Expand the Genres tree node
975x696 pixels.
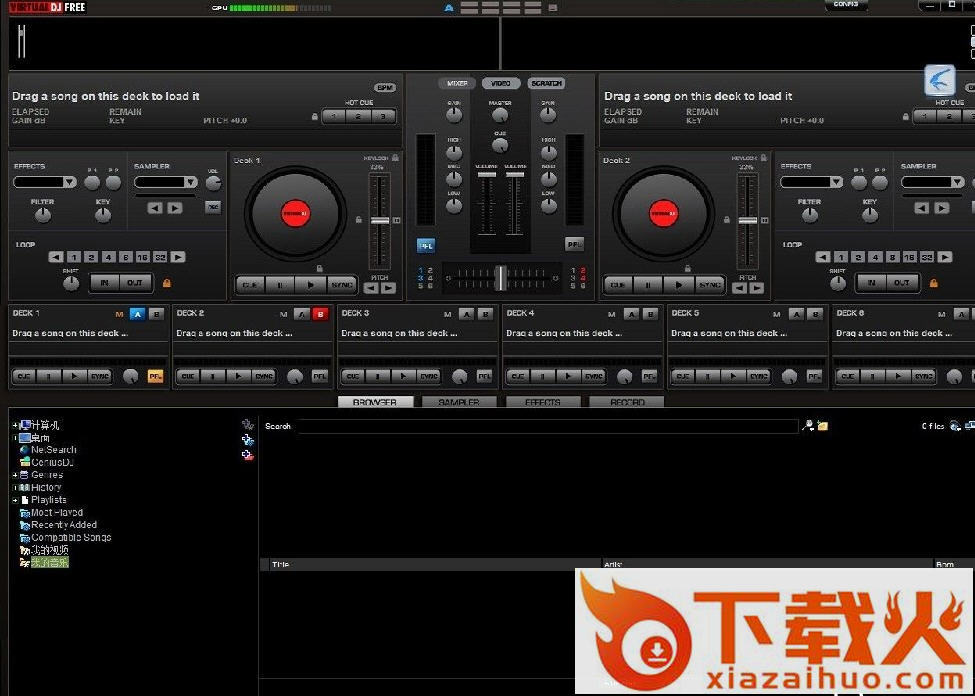(15, 475)
